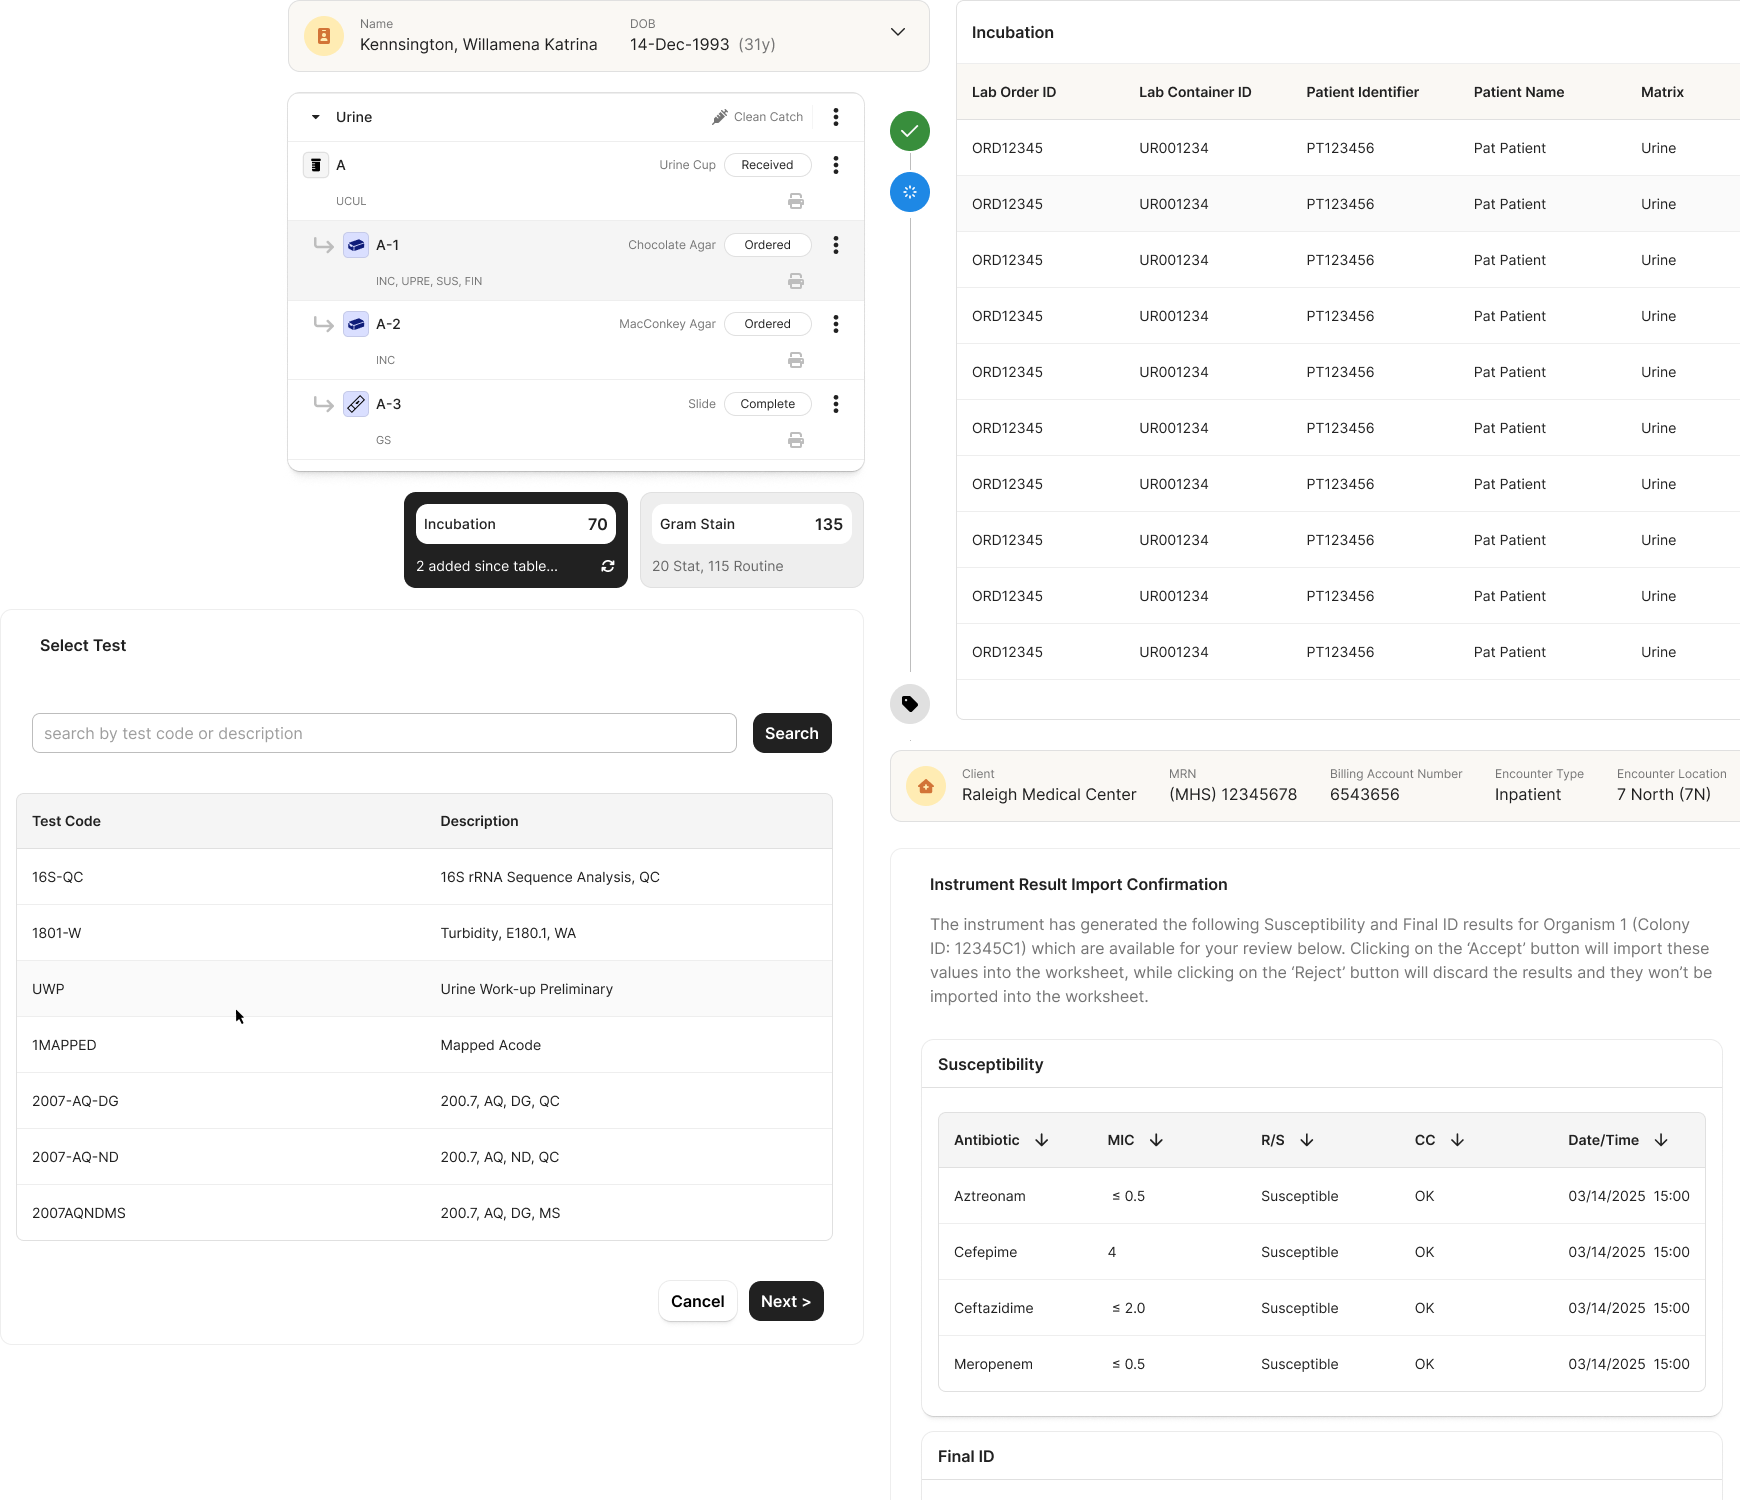
Task: Click the Aztreonam susceptibility row
Action: 1322,1196
